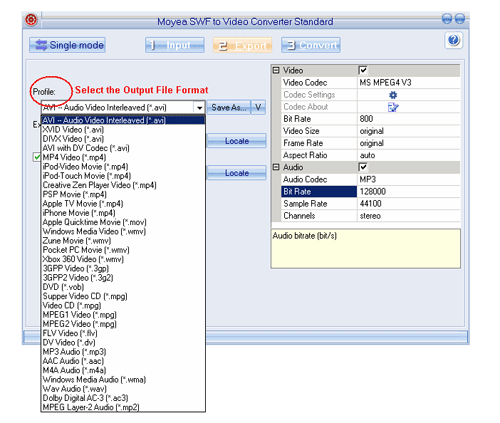Viewport: 500px width, 423px height.
Task: Choose AVI with DV Codec profile
Action: pos(123,148)
